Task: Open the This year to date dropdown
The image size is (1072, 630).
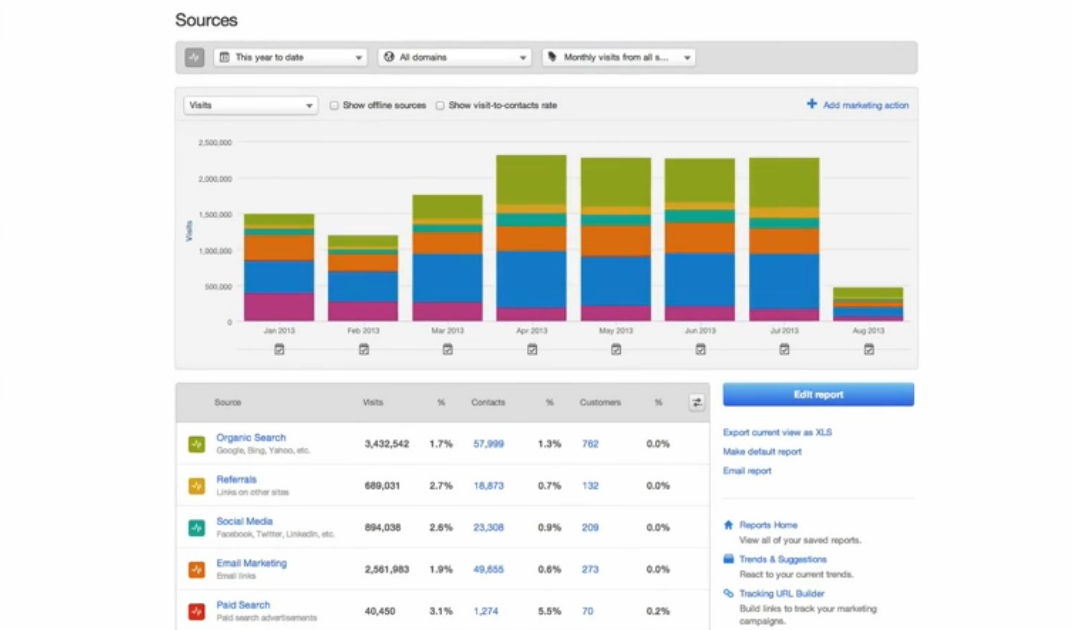Action: point(291,57)
